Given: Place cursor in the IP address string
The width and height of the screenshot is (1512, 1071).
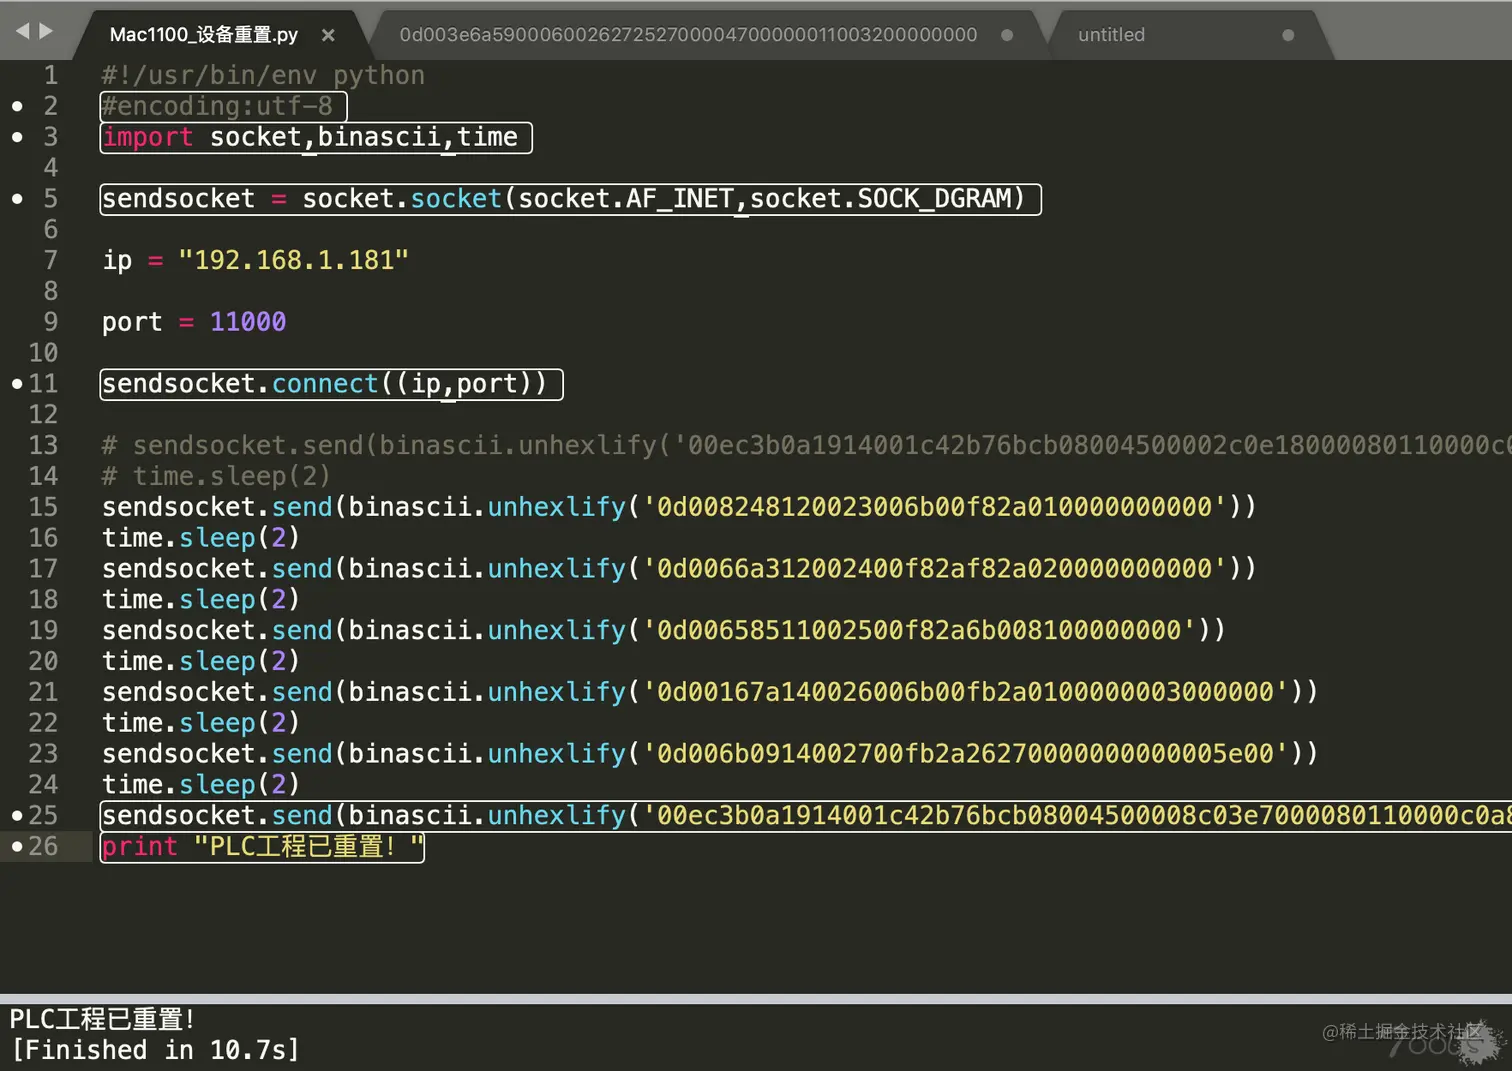Looking at the screenshot, I should tap(293, 260).
